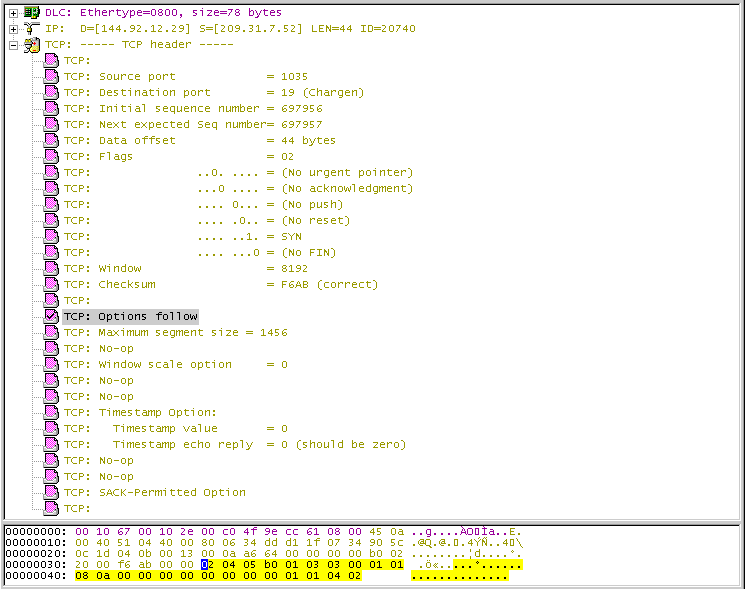Click the DLC network card icon
This screenshot has width=745, height=589.
(31, 12)
